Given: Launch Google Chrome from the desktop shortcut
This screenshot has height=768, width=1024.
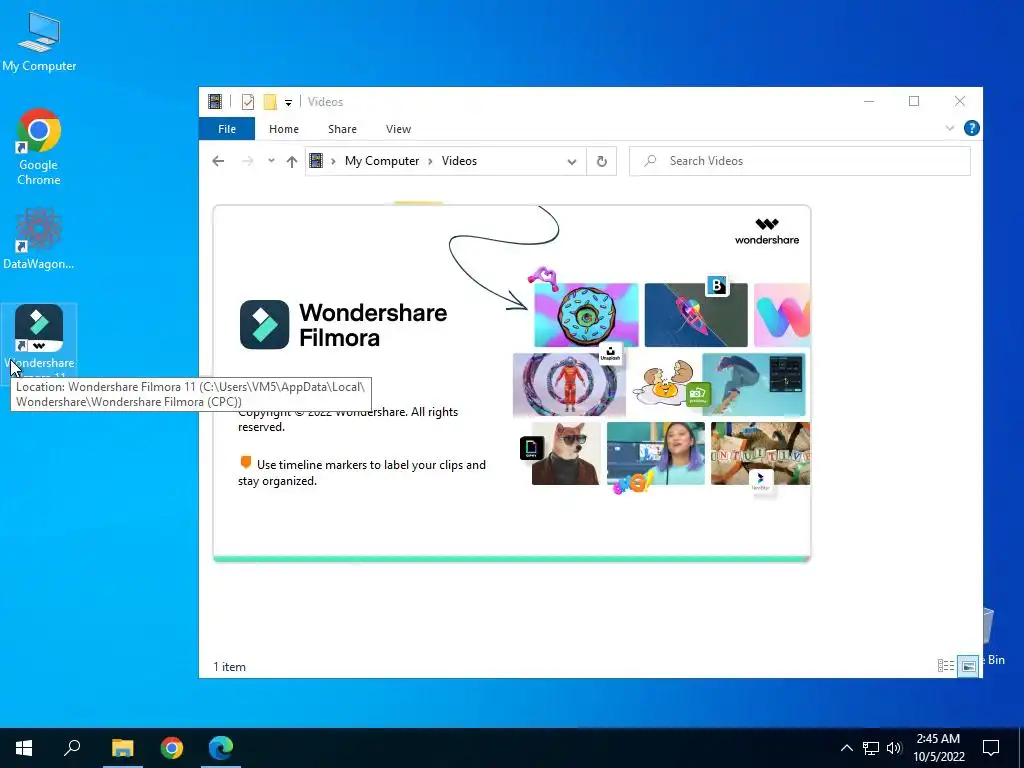Looking at the screenshot, I should pyautogui.click(x=39, y=147).
